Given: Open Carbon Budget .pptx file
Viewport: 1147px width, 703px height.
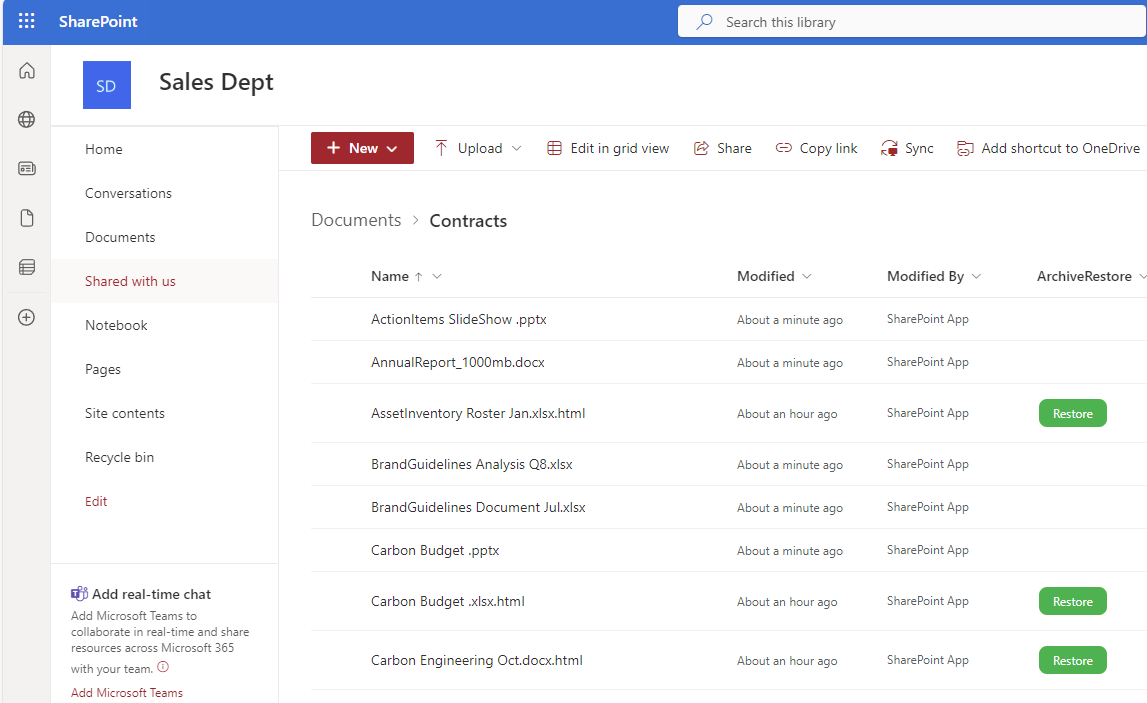Looking at the screenshot, I should tap(435, 551).
